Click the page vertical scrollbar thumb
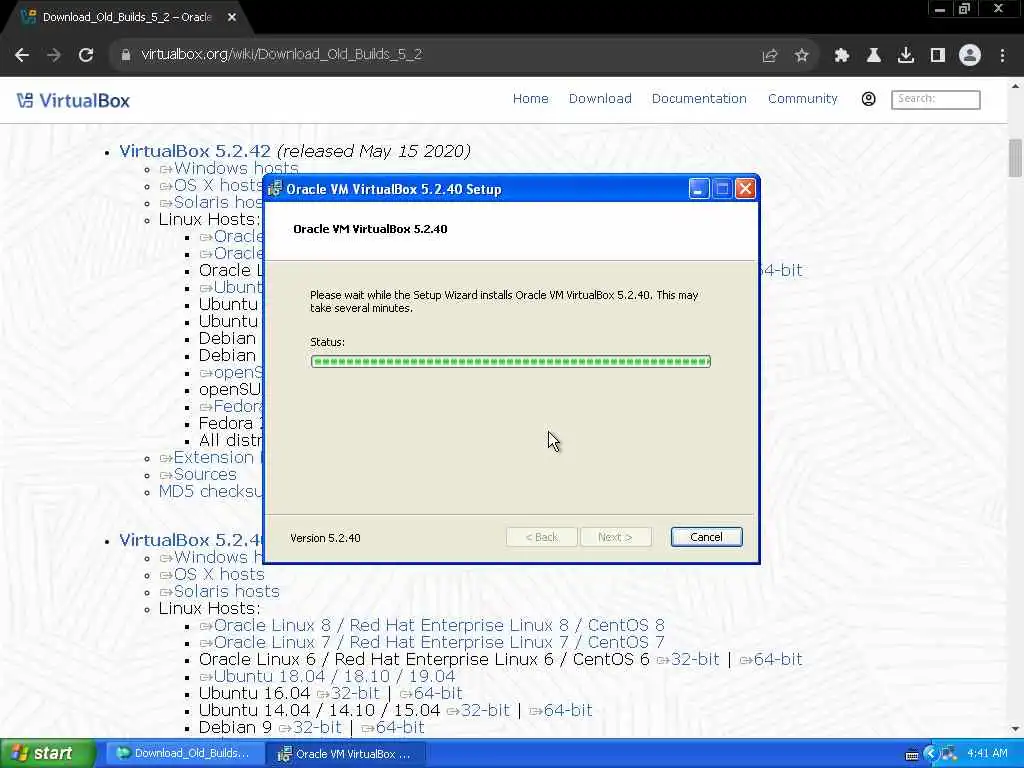This screenshot has height=768, width=1024. coord(1016,157)
